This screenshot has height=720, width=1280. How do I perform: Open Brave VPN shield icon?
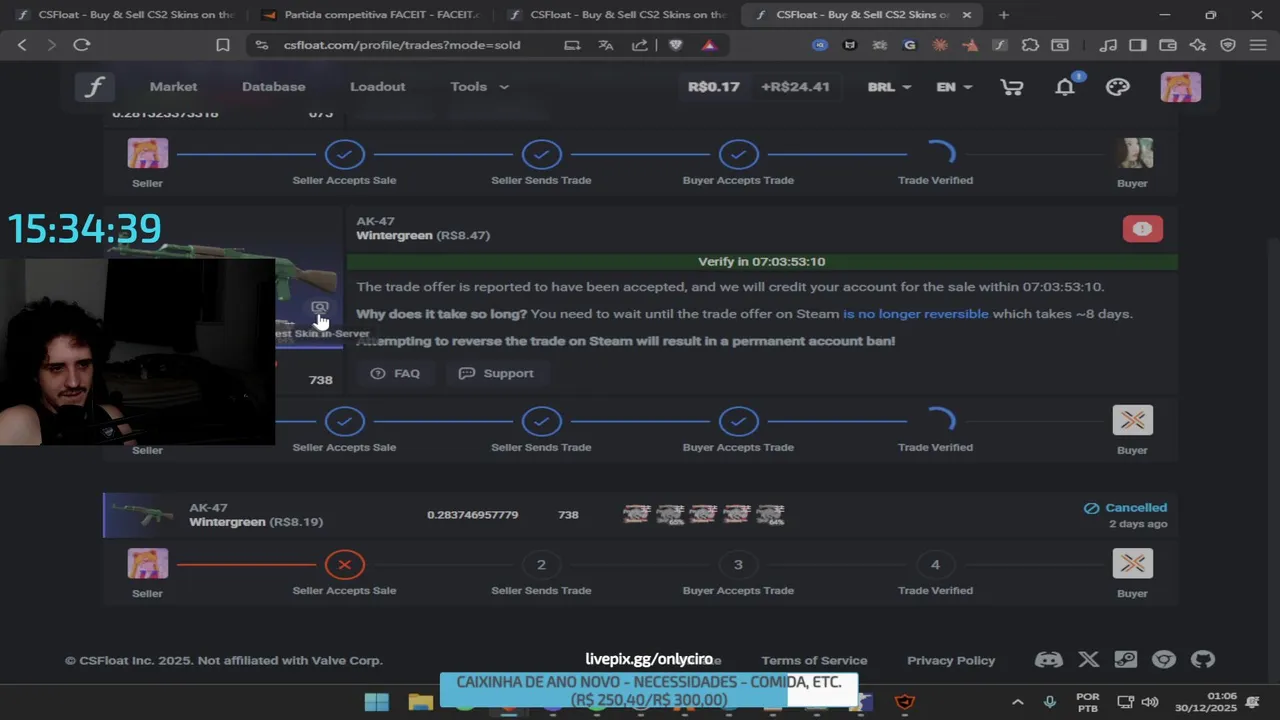point(1228,45)
